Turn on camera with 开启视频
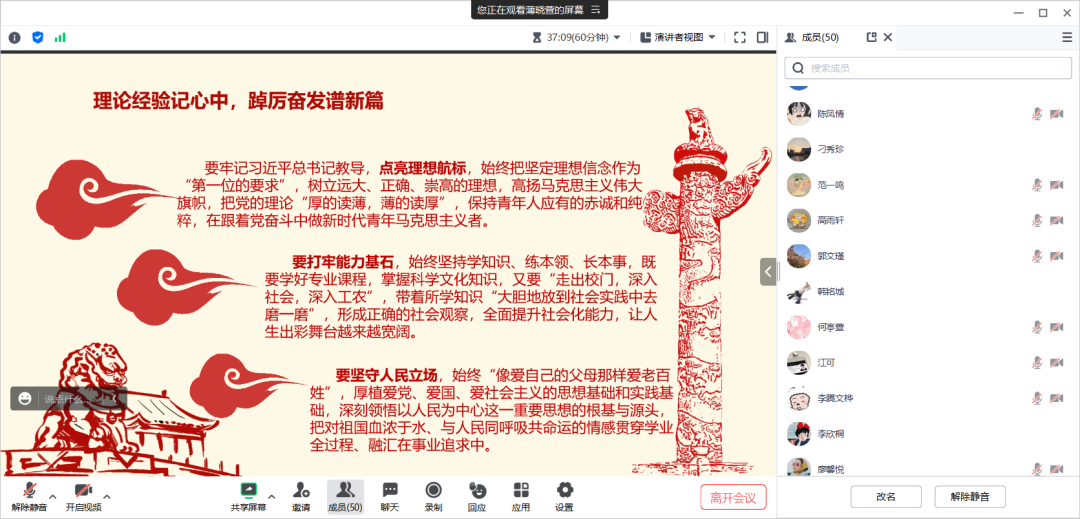The width and height of the screenshot is (1080, 519). pos(83,495)
